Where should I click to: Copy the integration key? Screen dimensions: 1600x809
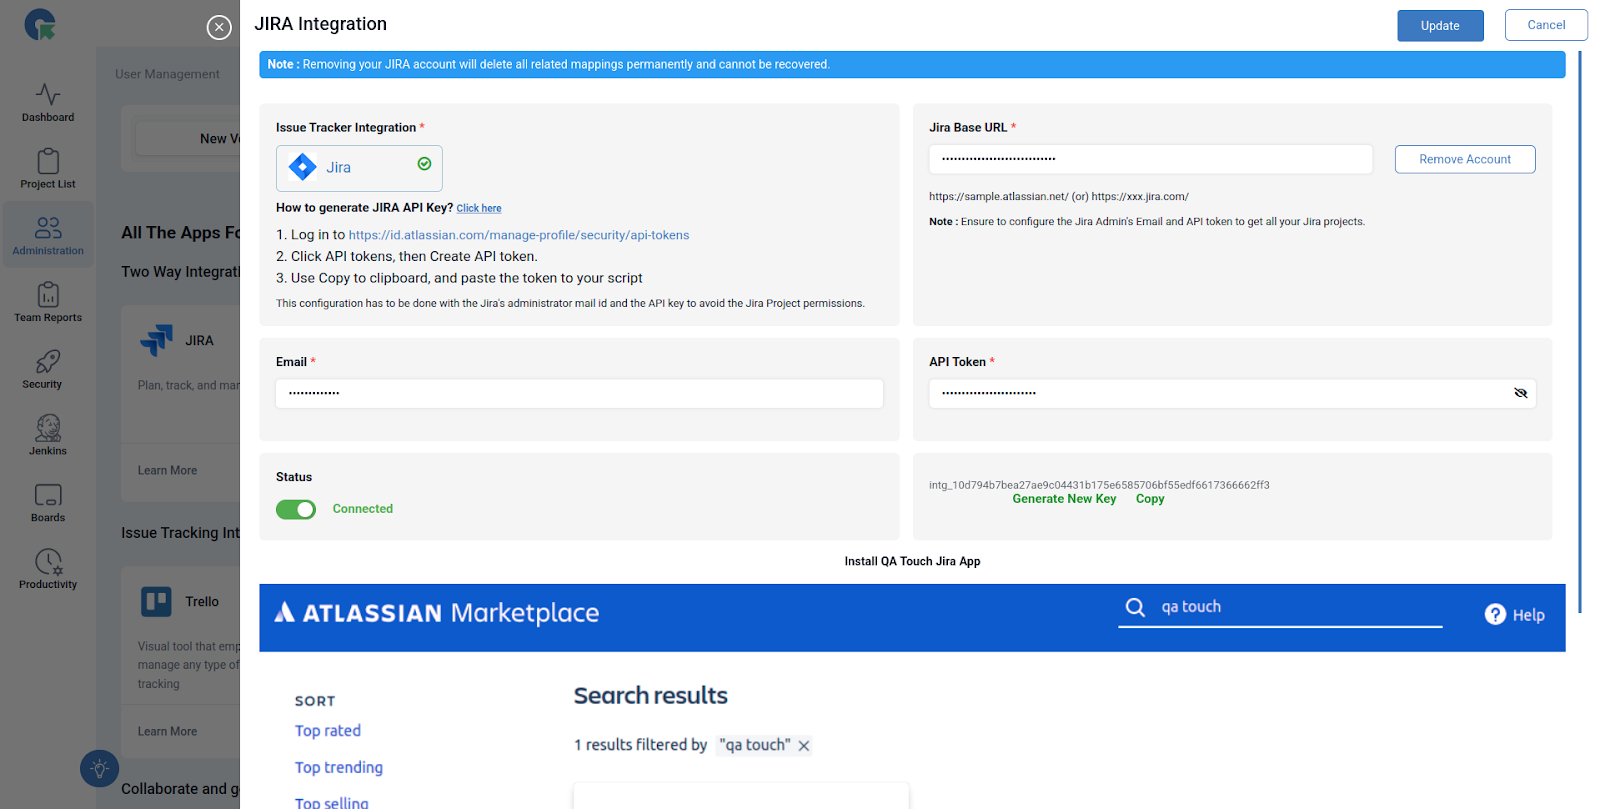[x=1149, y=499]
